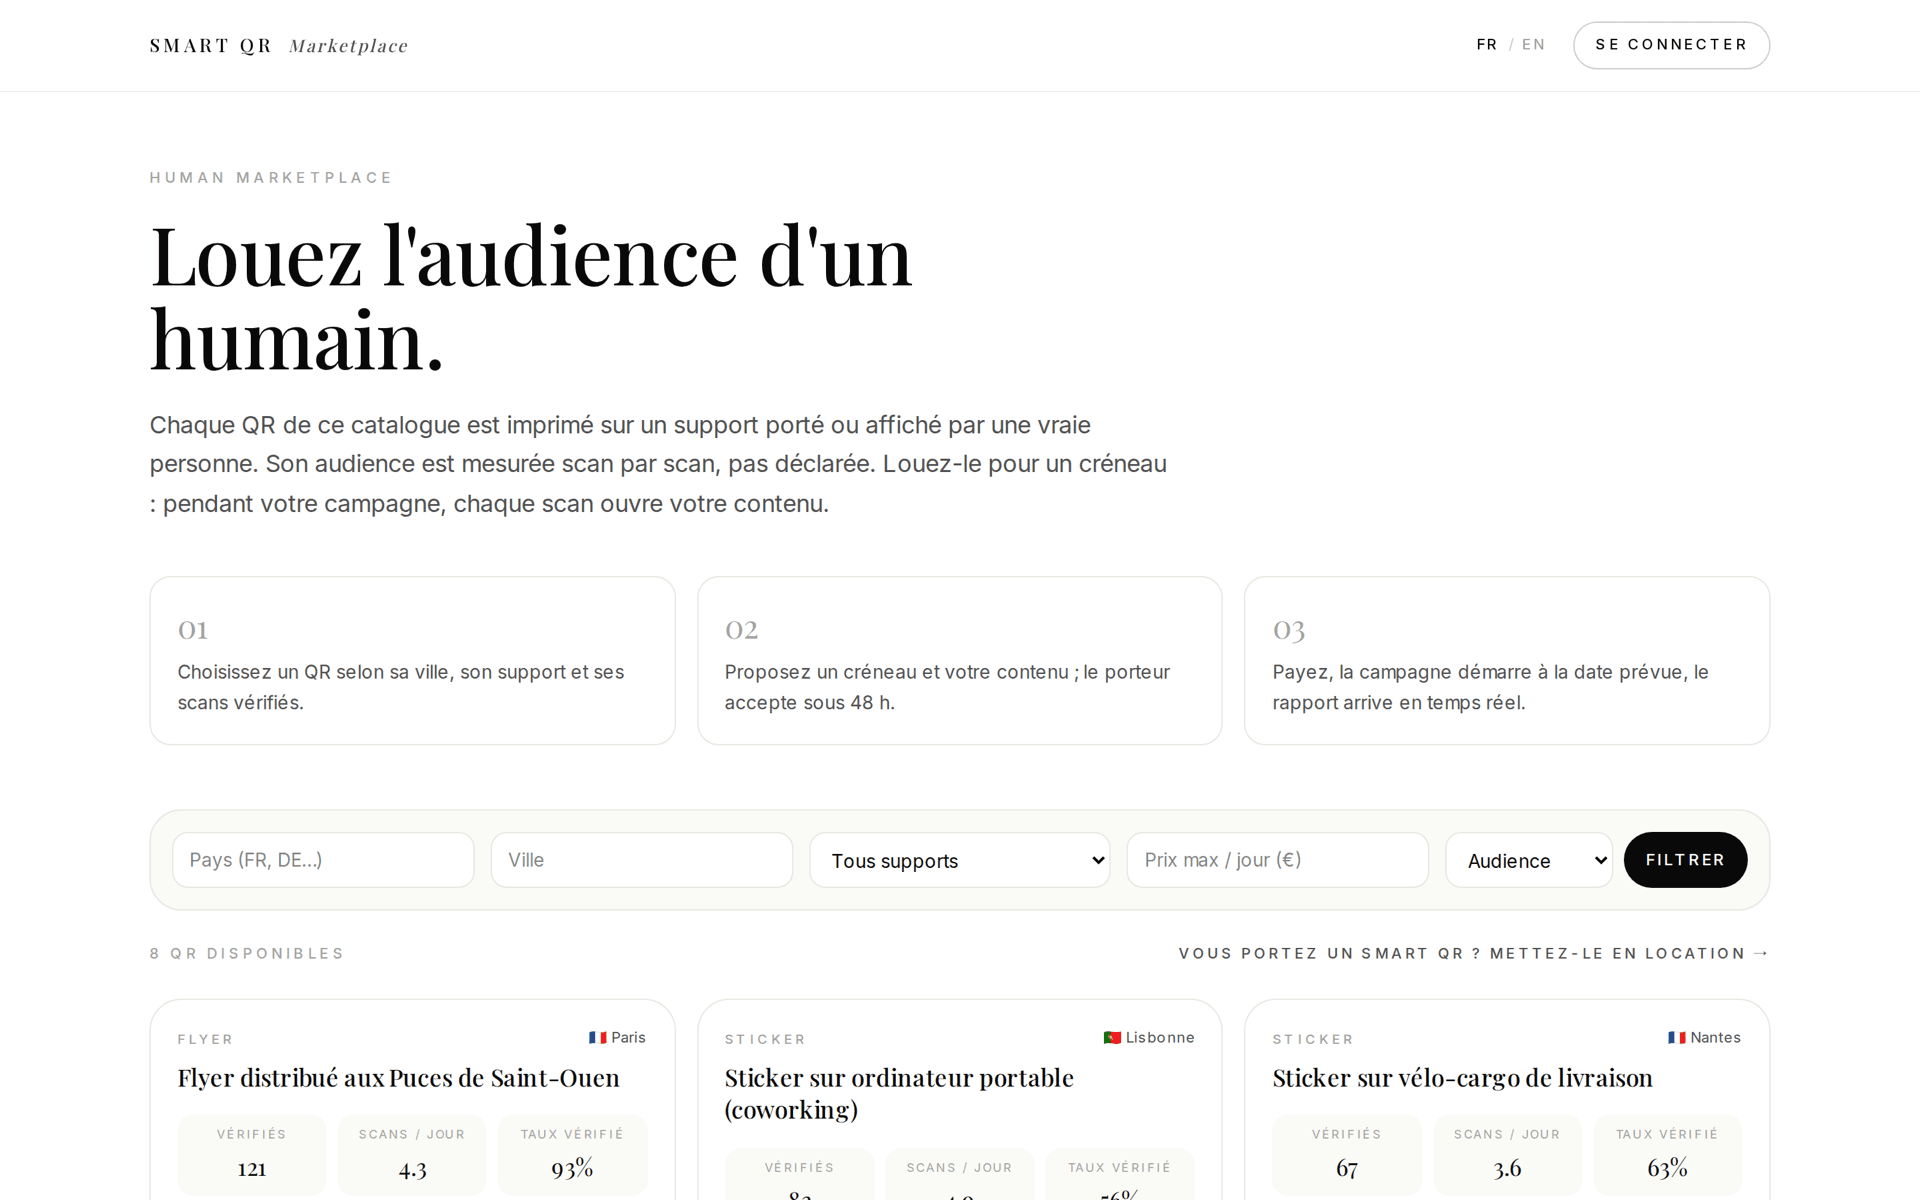Click the French flag next to Paris

click(598, 1038)
